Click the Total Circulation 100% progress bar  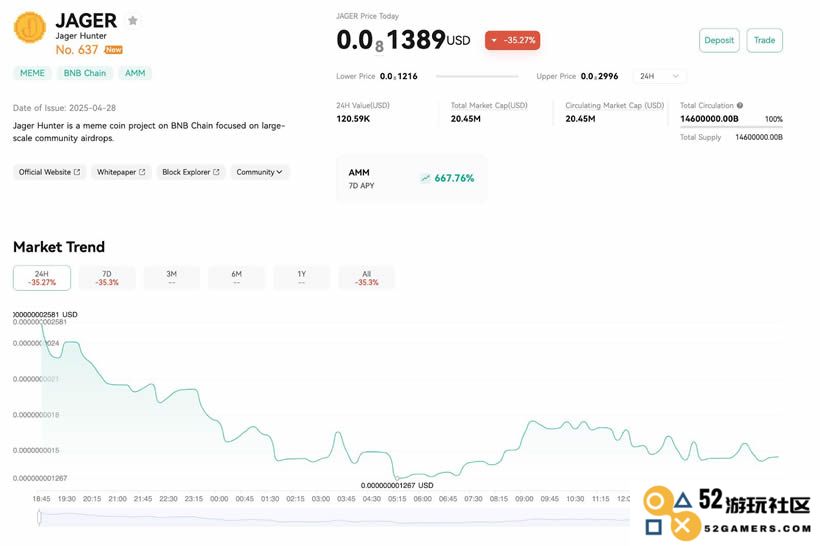click(x=731, y=127)
